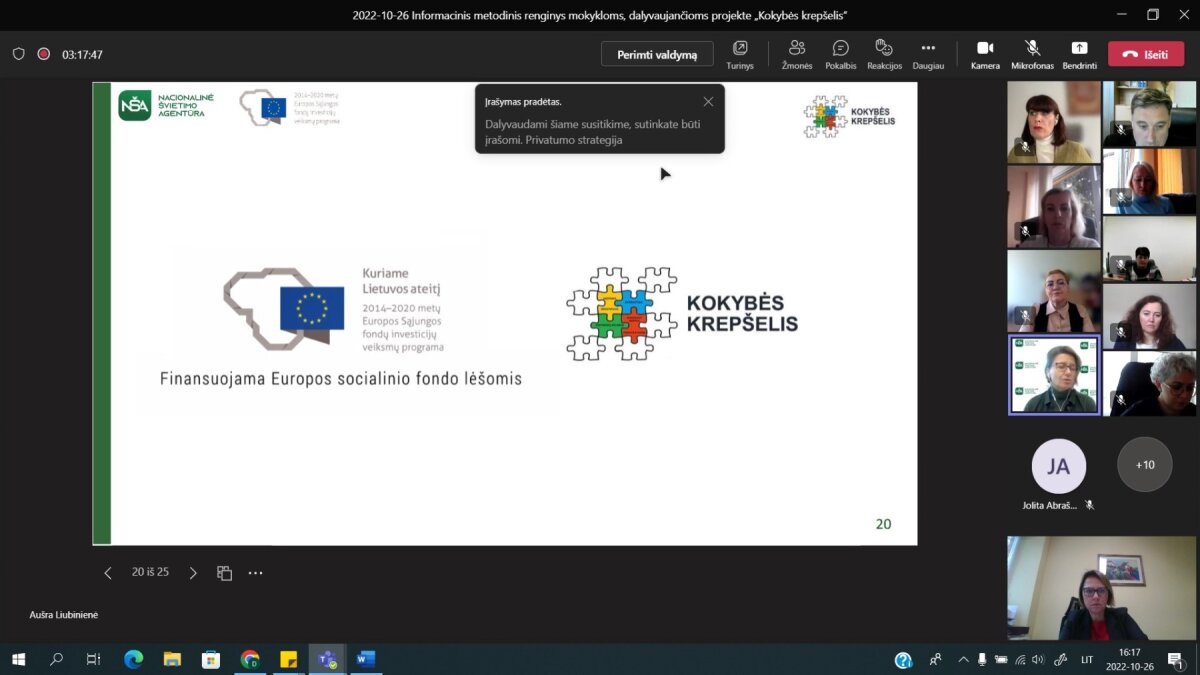Click the microphone icon in the system tray
1200x675 pixels.
pyautogui.click(x=982, y=660)
